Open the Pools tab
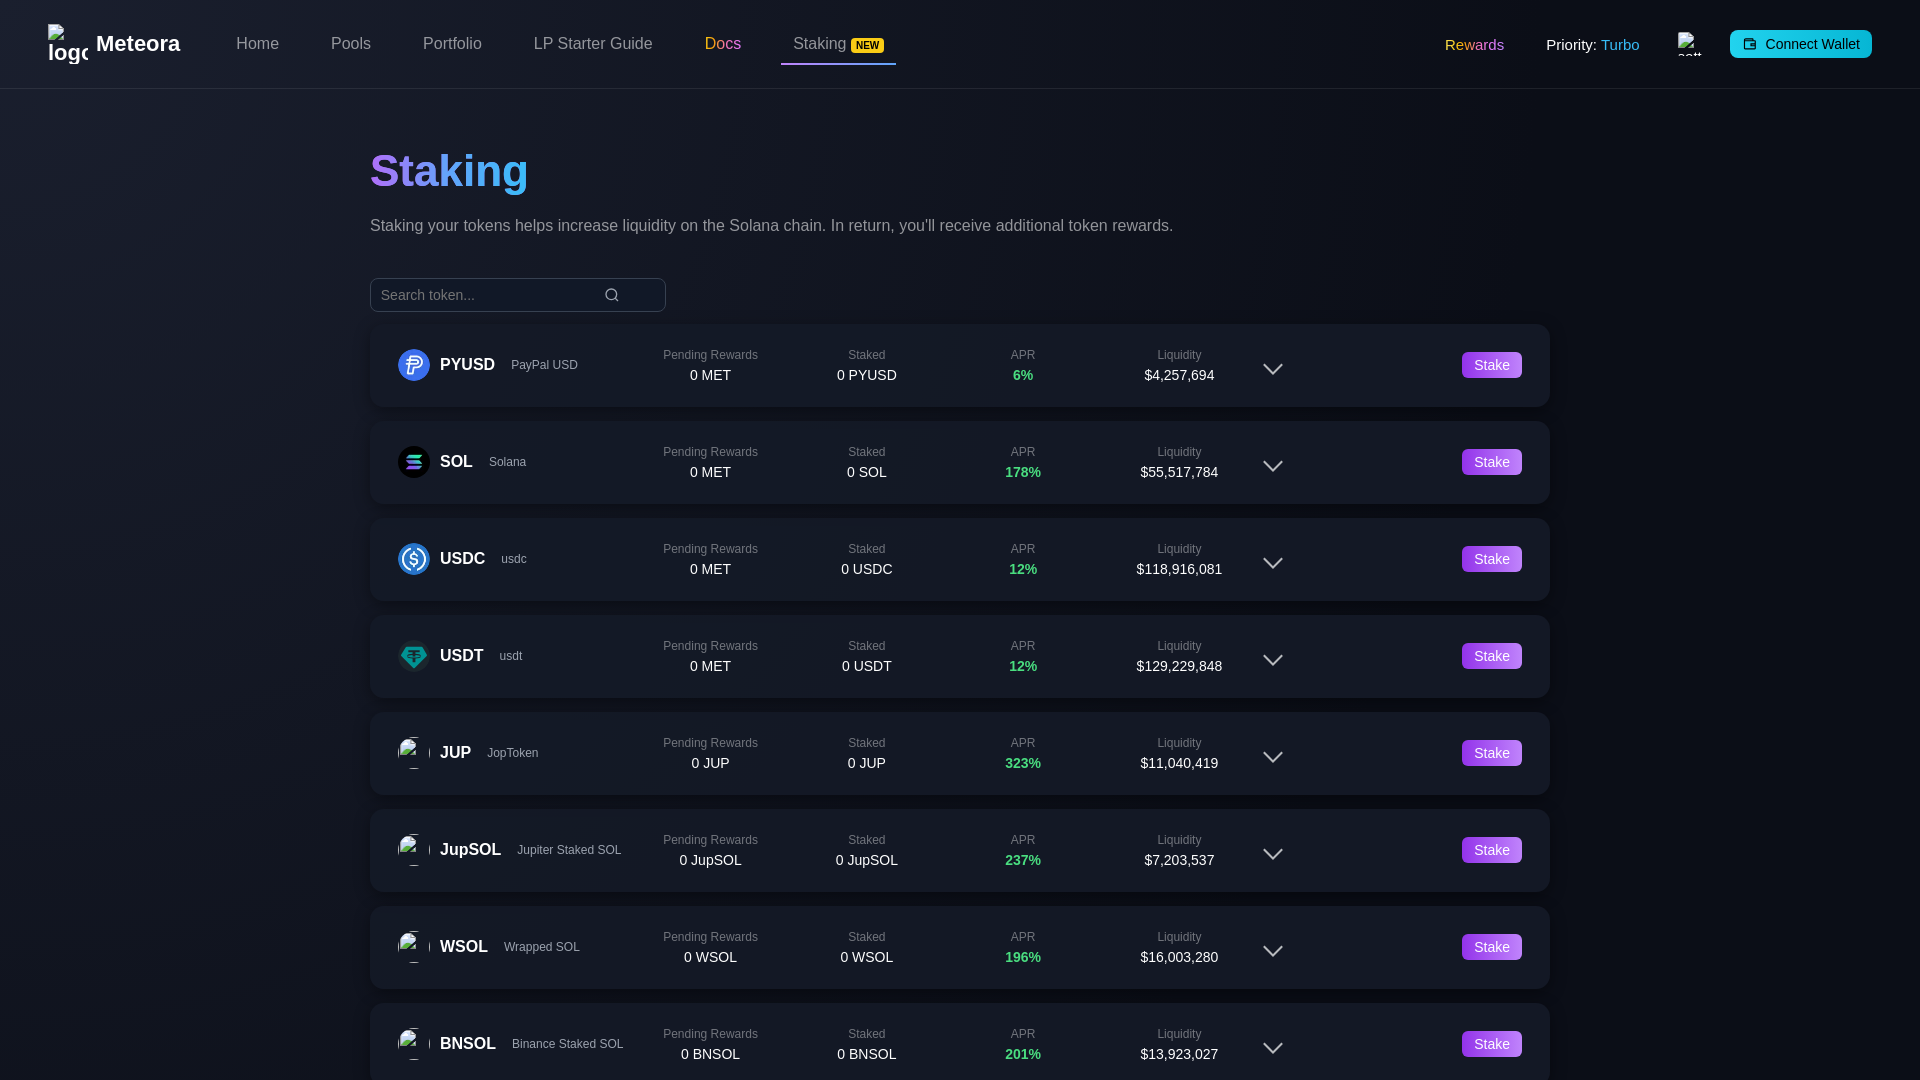This screenshot has width=1920, height=1080. [x=351, y=44]
